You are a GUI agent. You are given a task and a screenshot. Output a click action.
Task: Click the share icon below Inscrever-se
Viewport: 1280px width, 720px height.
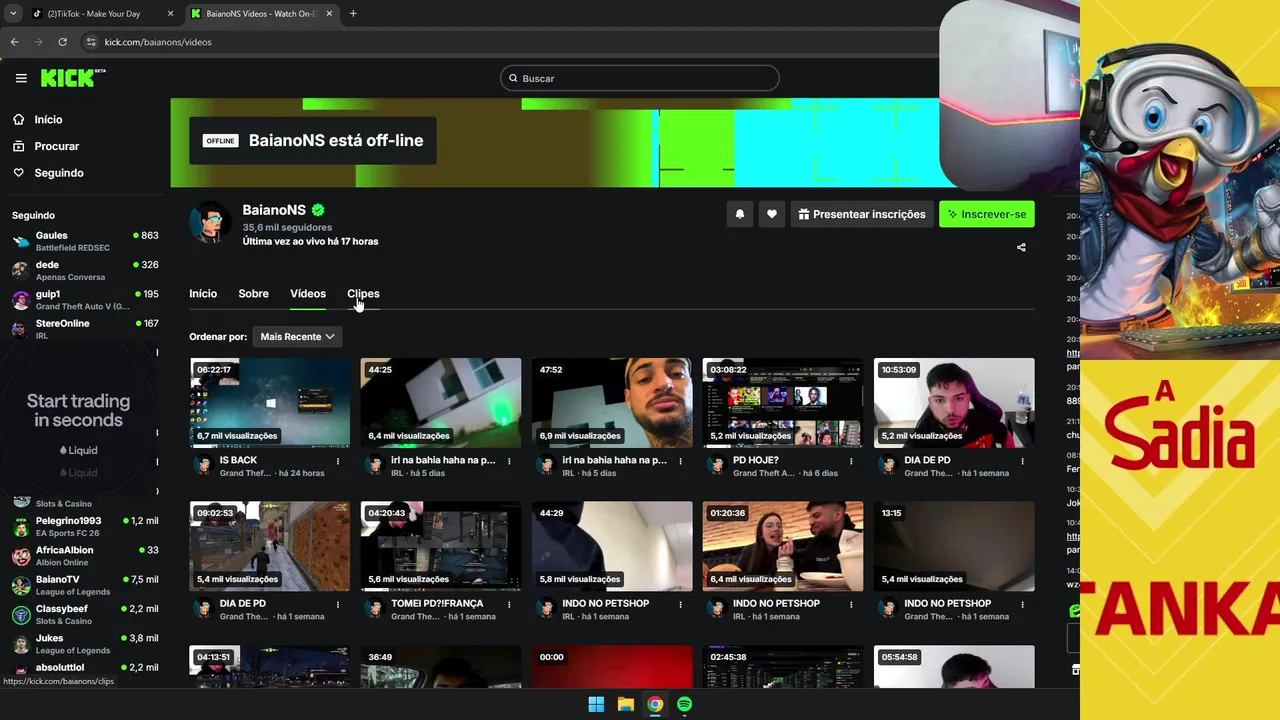(x=1021, y=247)
